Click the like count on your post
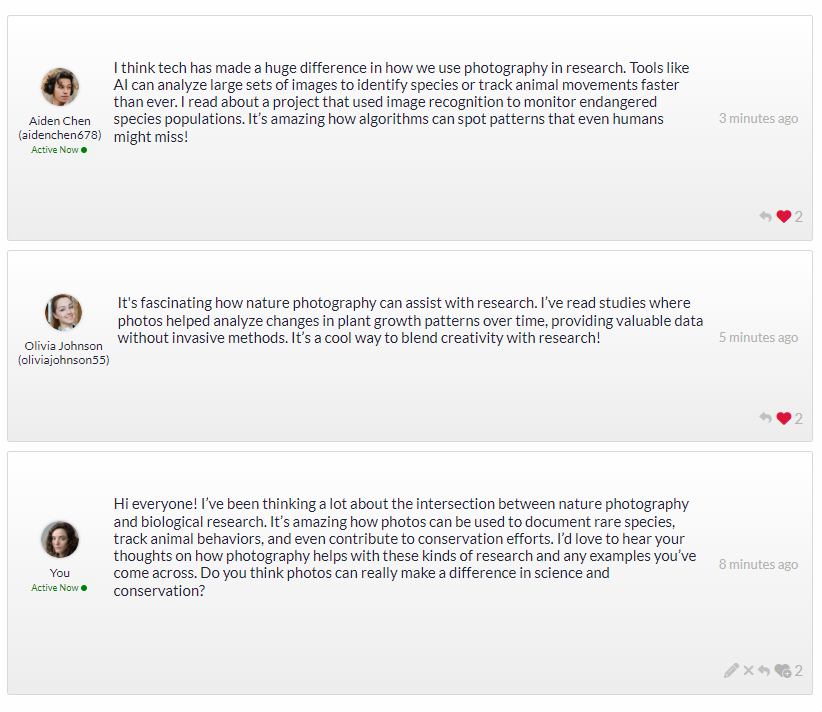 [798, 671]
